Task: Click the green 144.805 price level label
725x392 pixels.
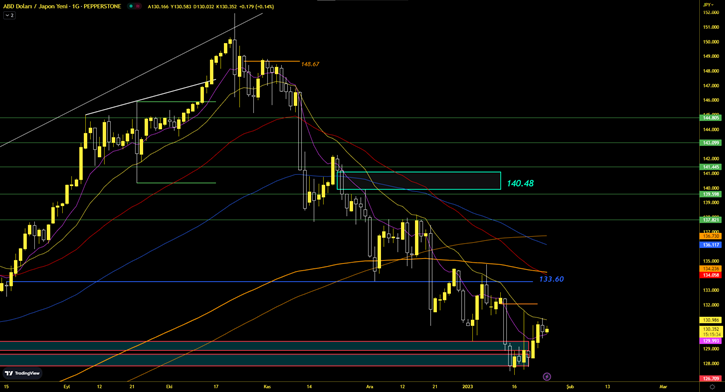Action: 711,118
